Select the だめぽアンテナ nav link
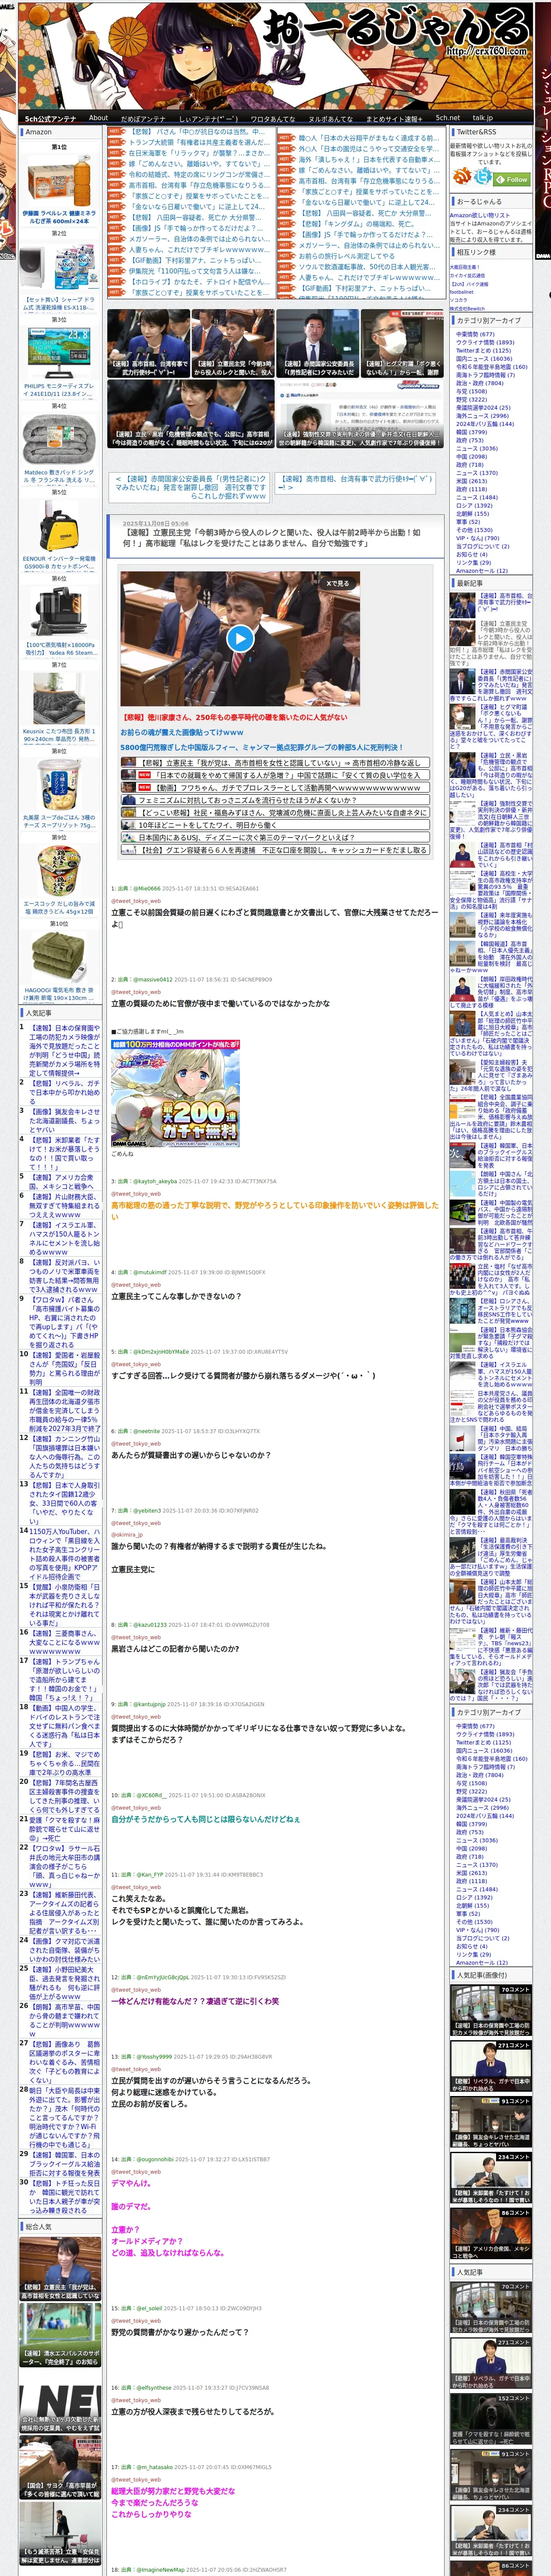This screenshot has height=2576, width=551. pos(143,118)
